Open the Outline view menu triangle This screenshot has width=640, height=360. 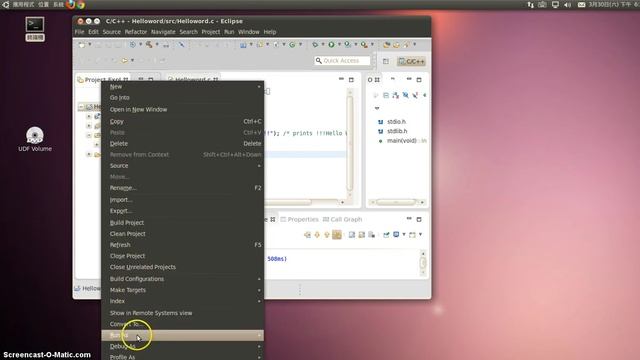tap(377, 108)
